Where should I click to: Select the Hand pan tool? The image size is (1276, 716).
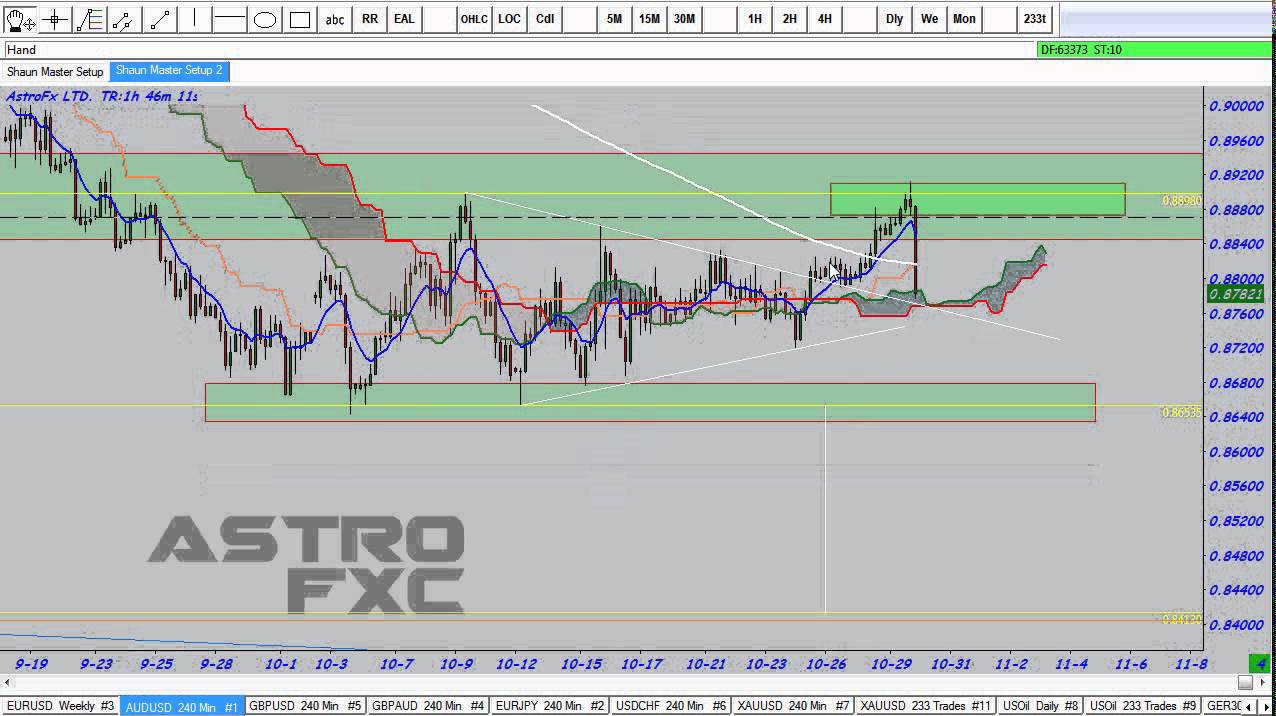(20, 19)
